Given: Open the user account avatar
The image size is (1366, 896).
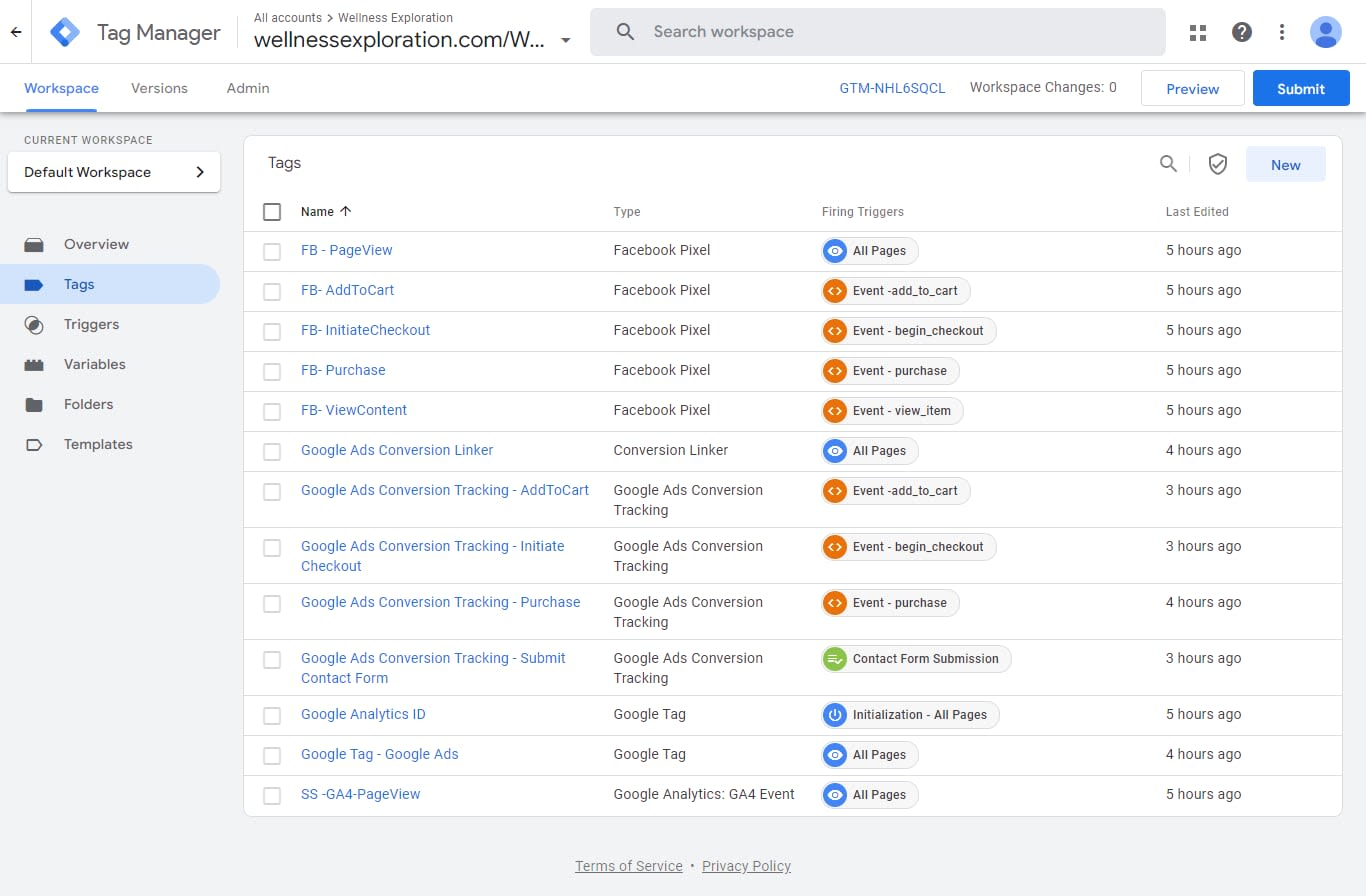Looking at the screenshot, I should (1326, 32).
